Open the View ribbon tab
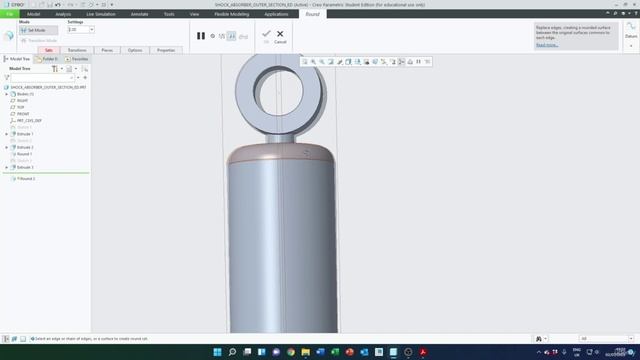This screenshot has width=640, height=360. pyautogui.click(x=194, y=14)
